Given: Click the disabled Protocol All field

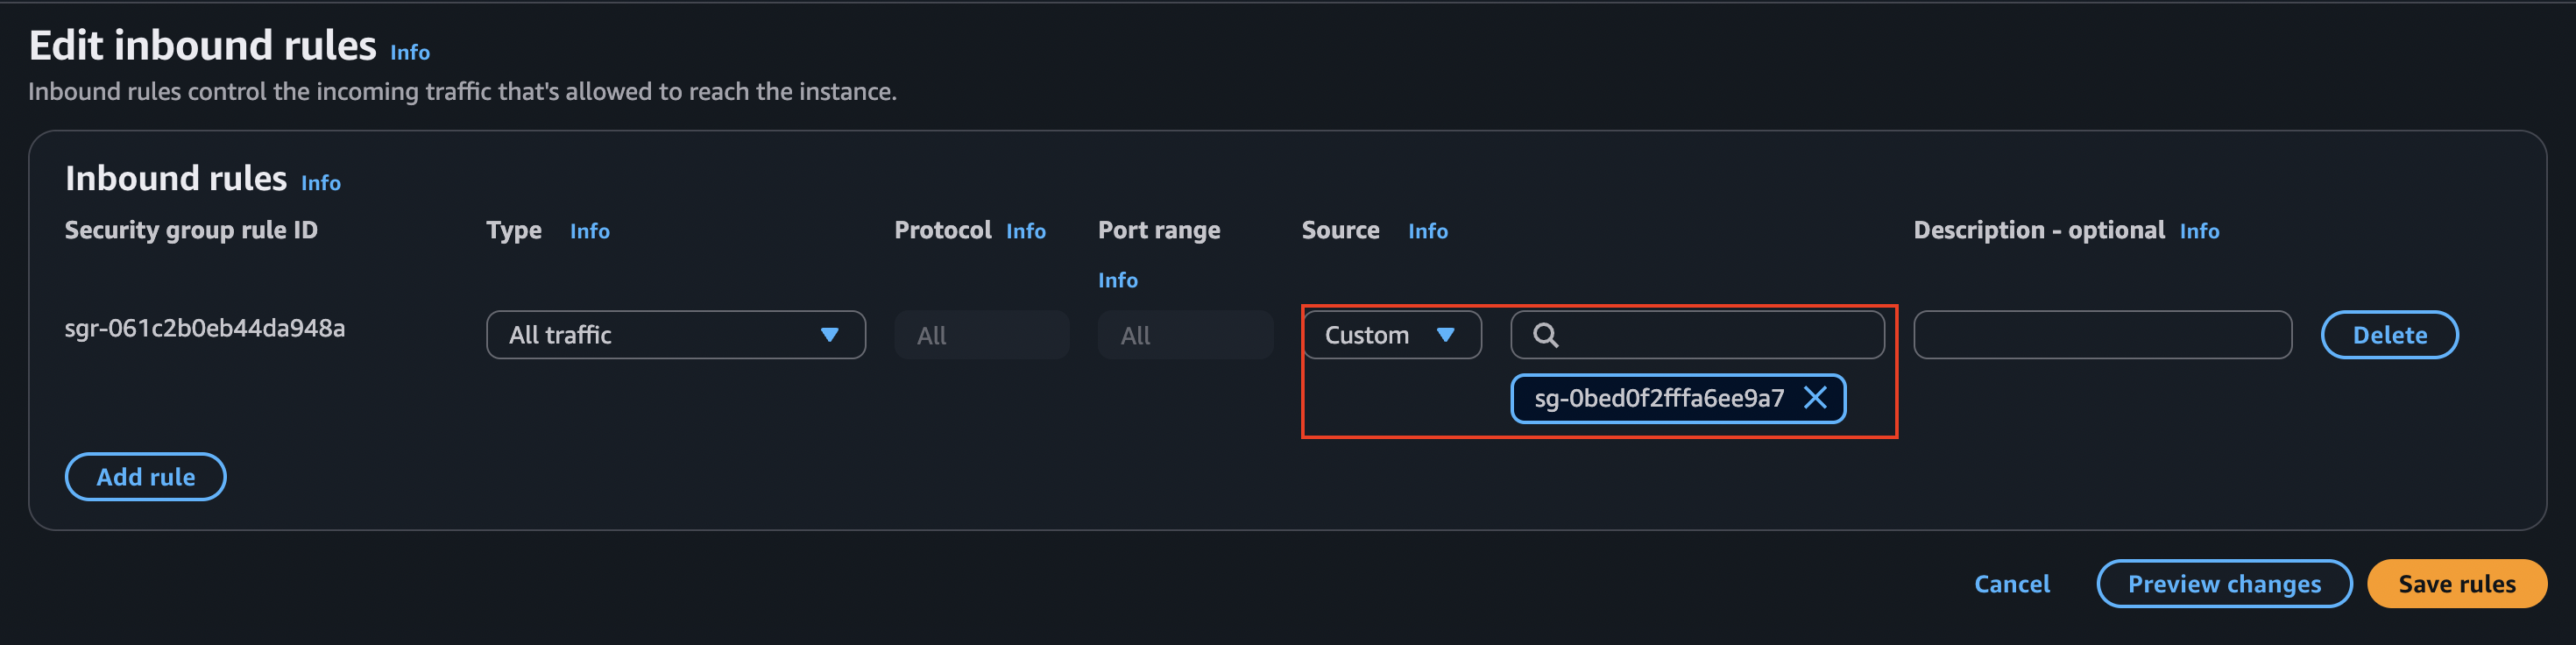Looking at the screenshot, I should click(981, 335).
